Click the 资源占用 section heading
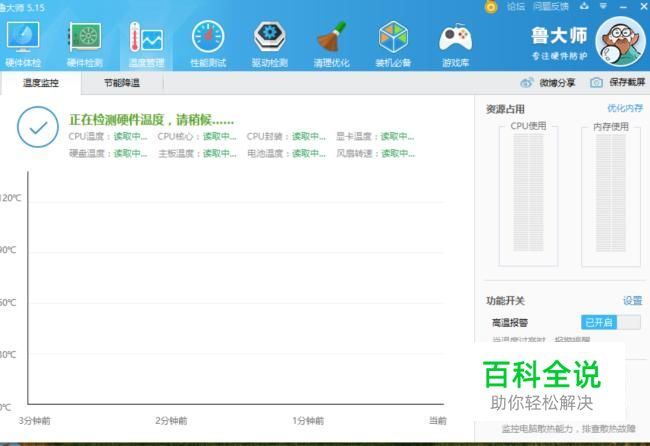 [505, 109]
